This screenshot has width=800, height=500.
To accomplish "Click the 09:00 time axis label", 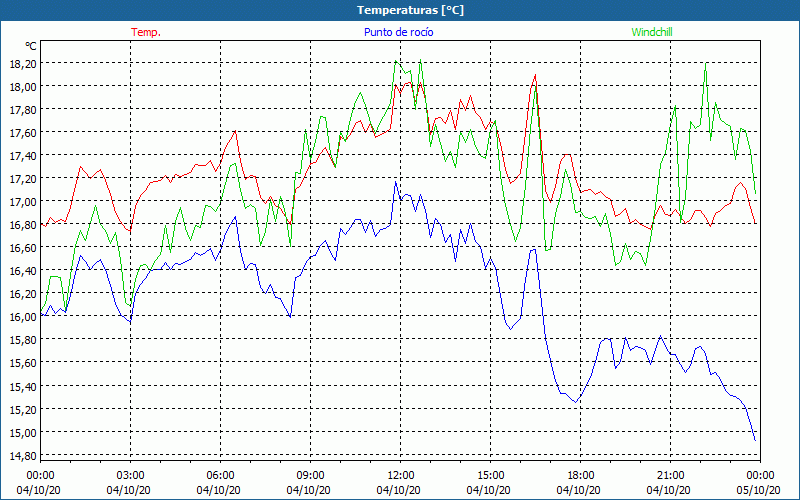I will 310,475.
